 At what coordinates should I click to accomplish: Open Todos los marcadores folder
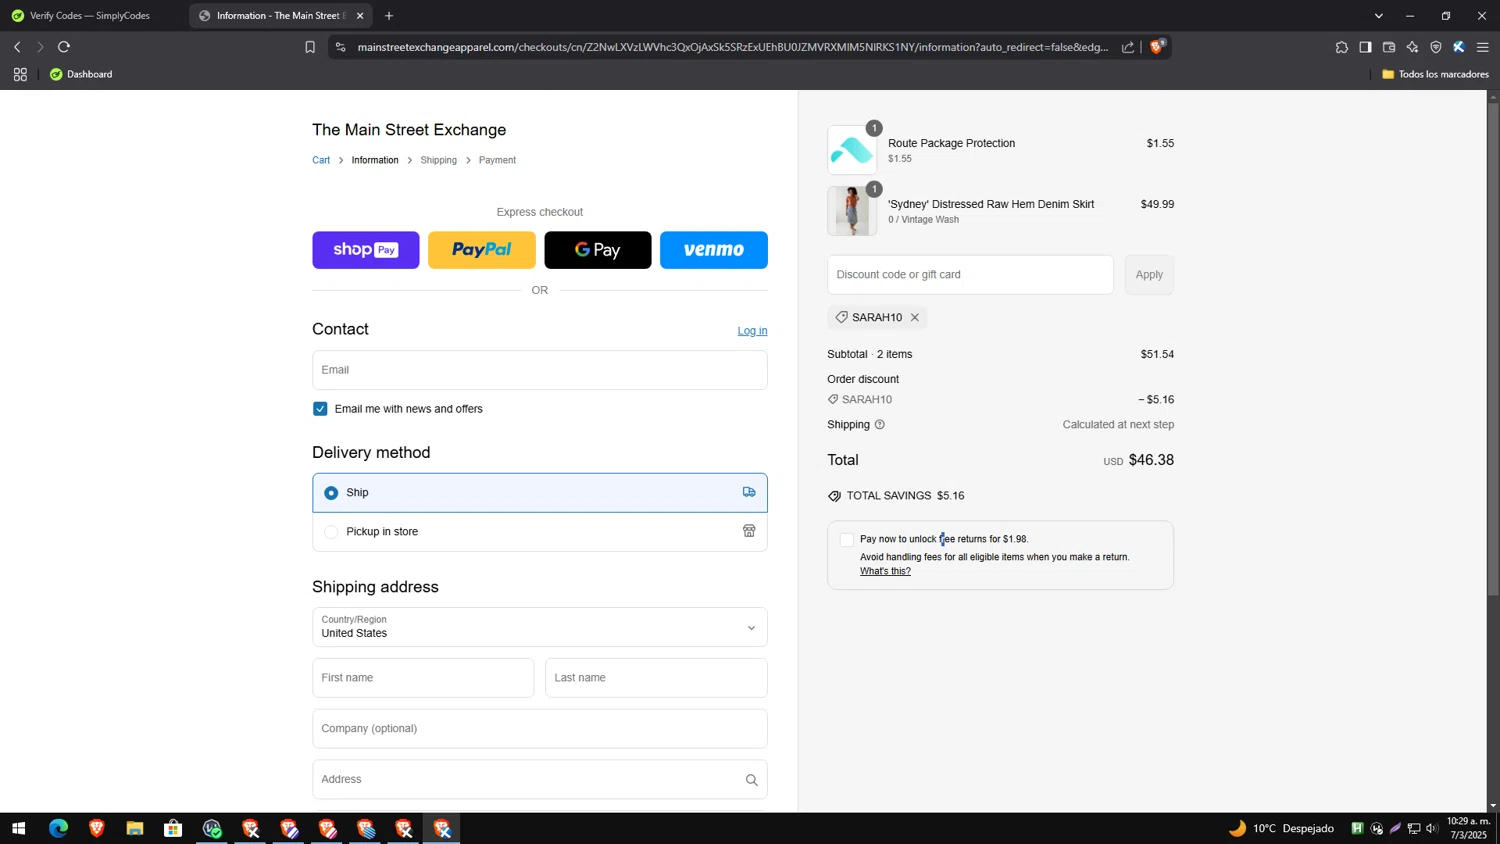pos(1435,74)
